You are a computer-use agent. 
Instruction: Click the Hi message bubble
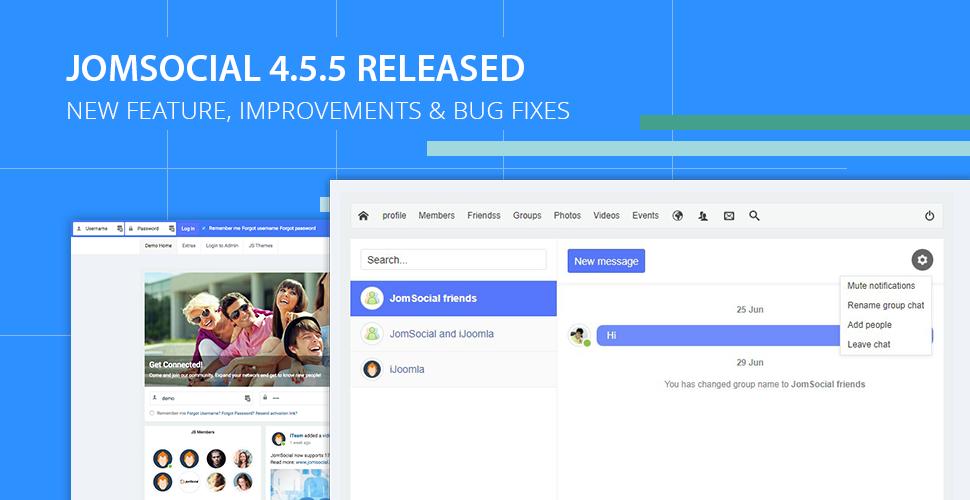tap(718, 335)
